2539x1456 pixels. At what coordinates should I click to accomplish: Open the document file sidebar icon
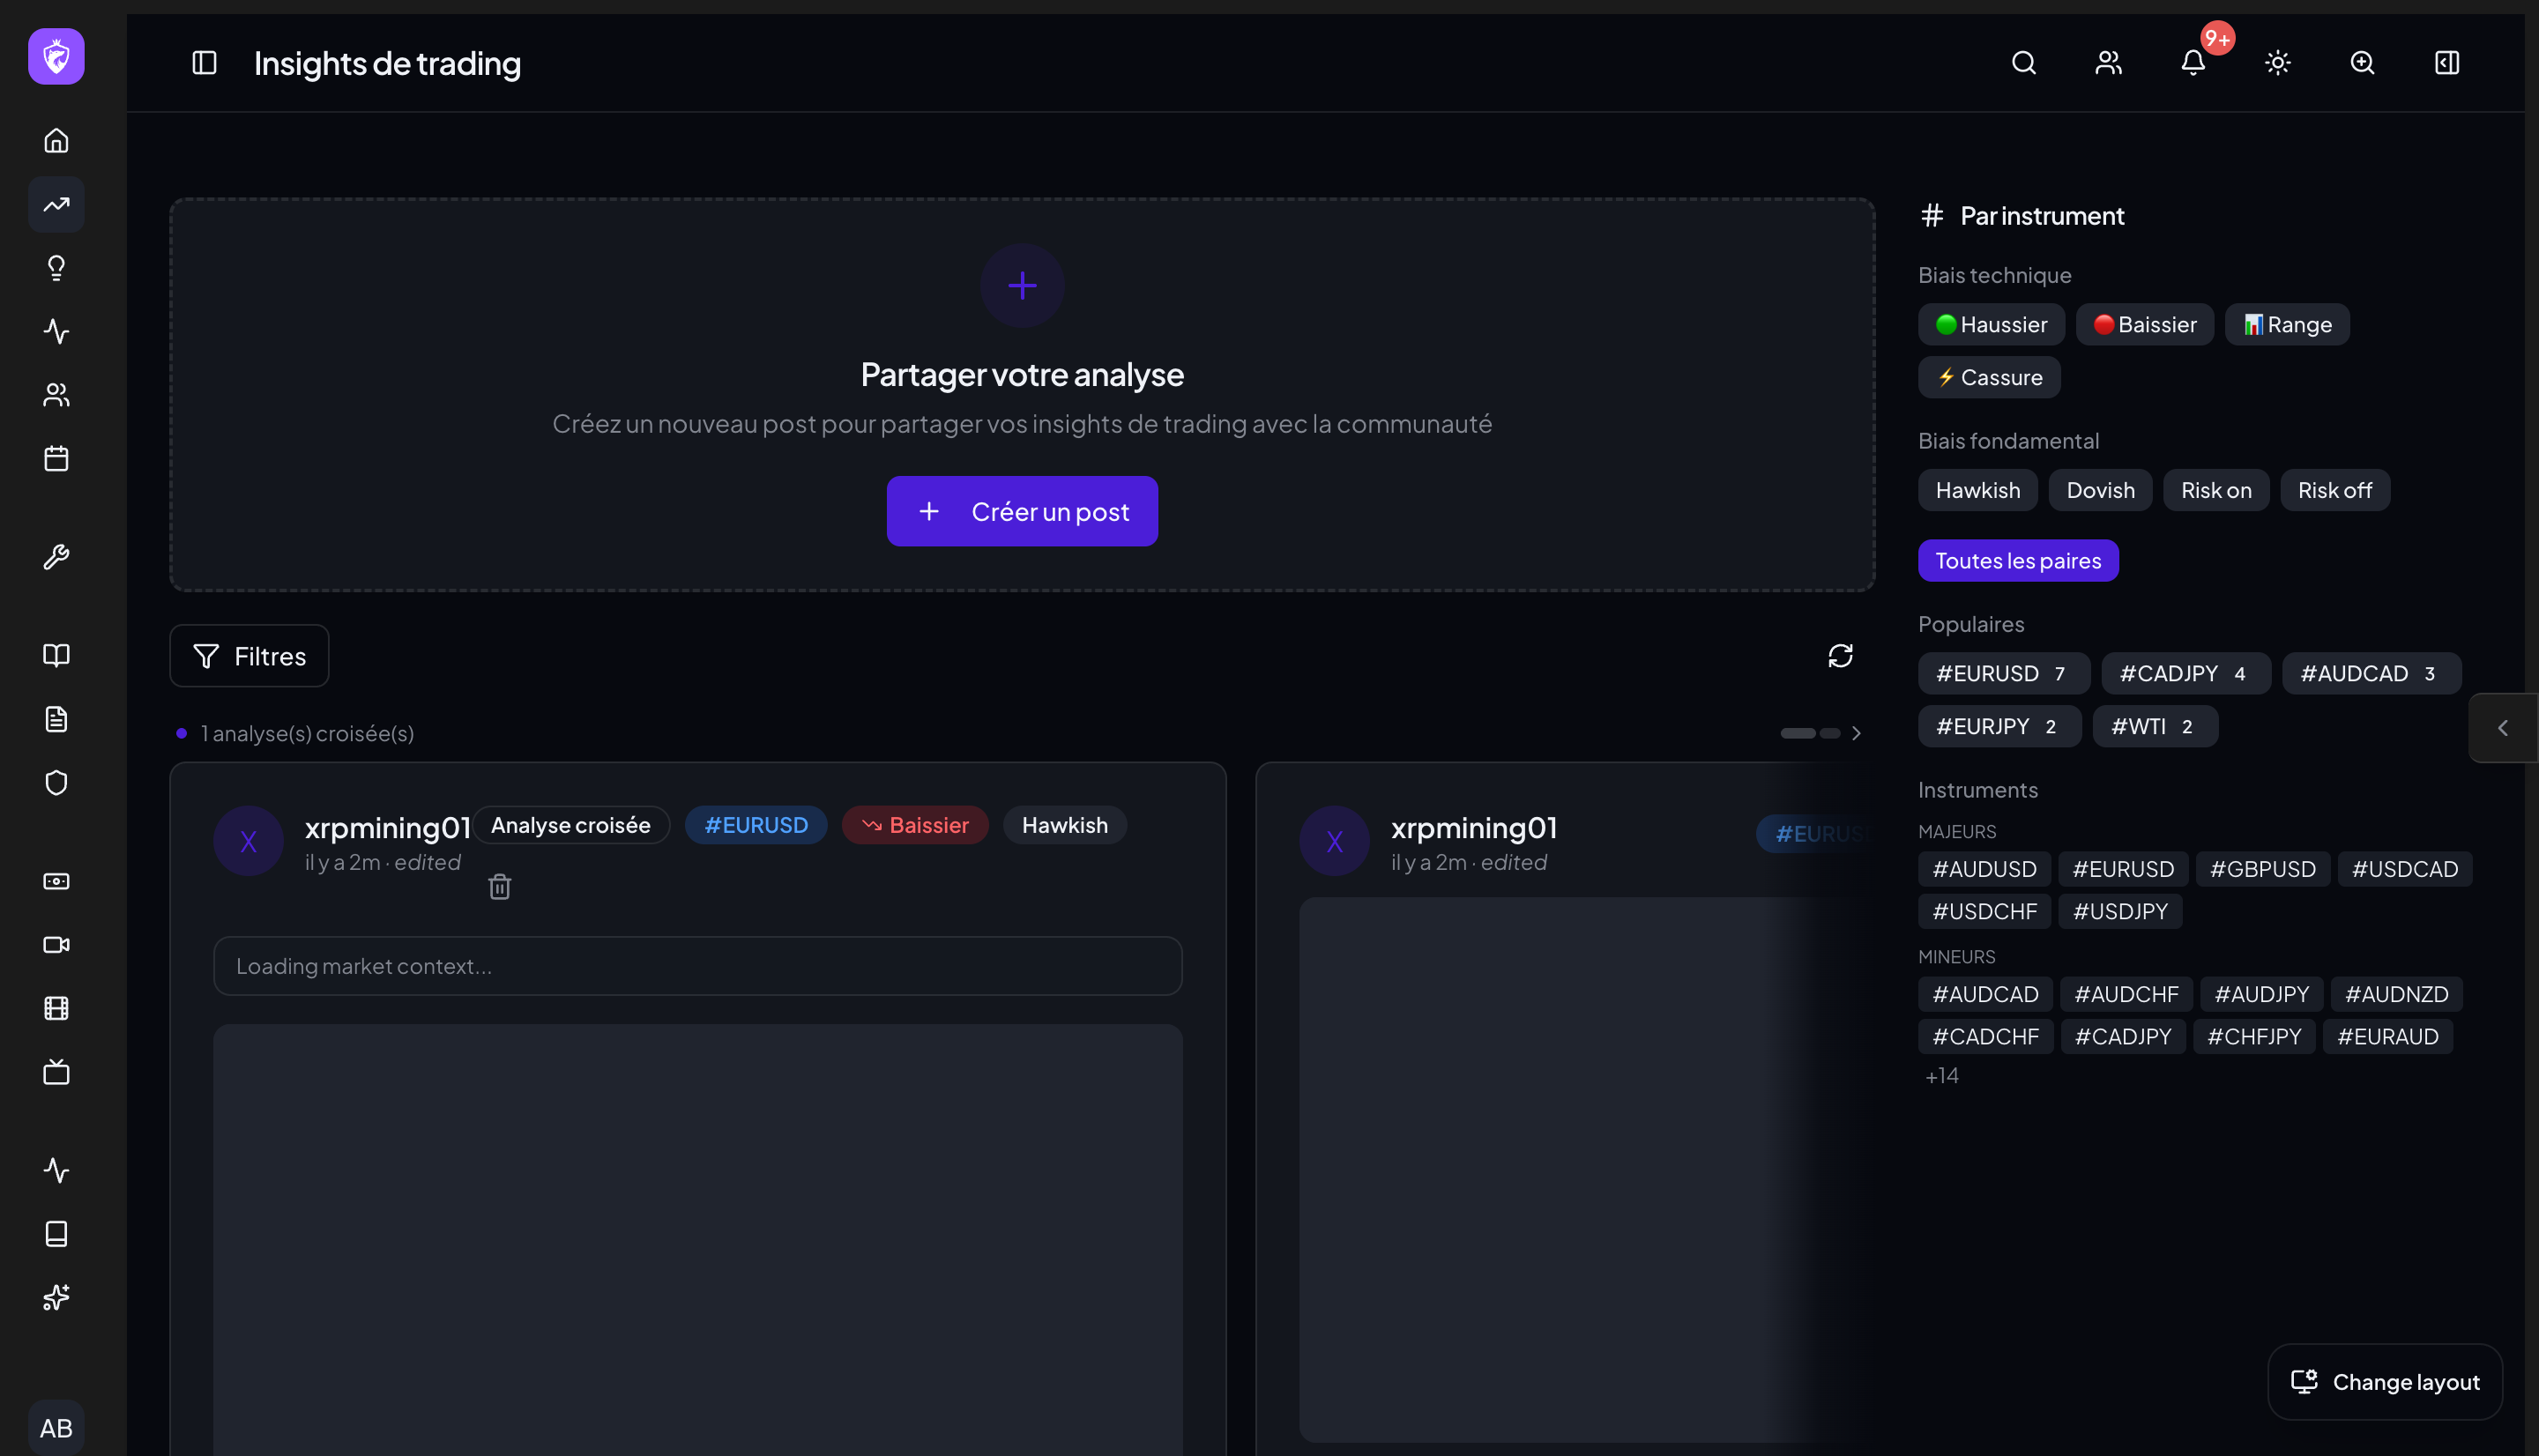click(x=56, y=719)
